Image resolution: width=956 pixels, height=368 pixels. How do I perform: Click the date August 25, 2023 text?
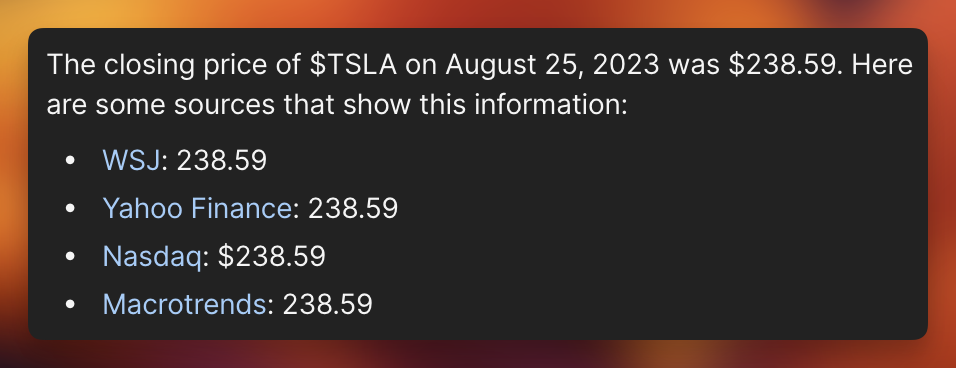click(552, 65)
